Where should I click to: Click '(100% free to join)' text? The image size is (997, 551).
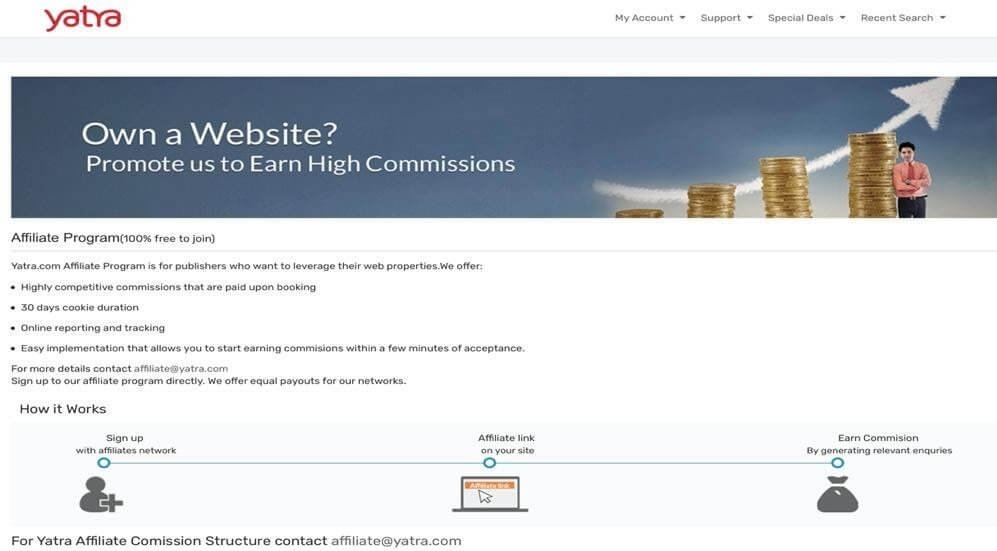click(167, 239)
